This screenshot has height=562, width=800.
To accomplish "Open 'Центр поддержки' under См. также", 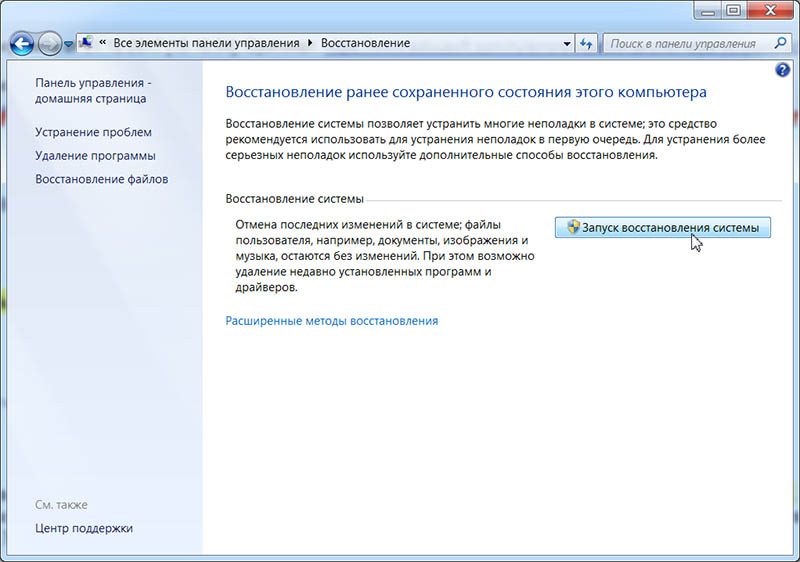I will (x=83, y=528).
